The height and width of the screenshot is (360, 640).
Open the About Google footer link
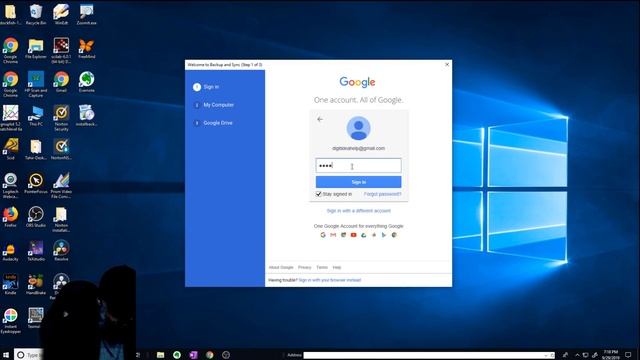281,267
